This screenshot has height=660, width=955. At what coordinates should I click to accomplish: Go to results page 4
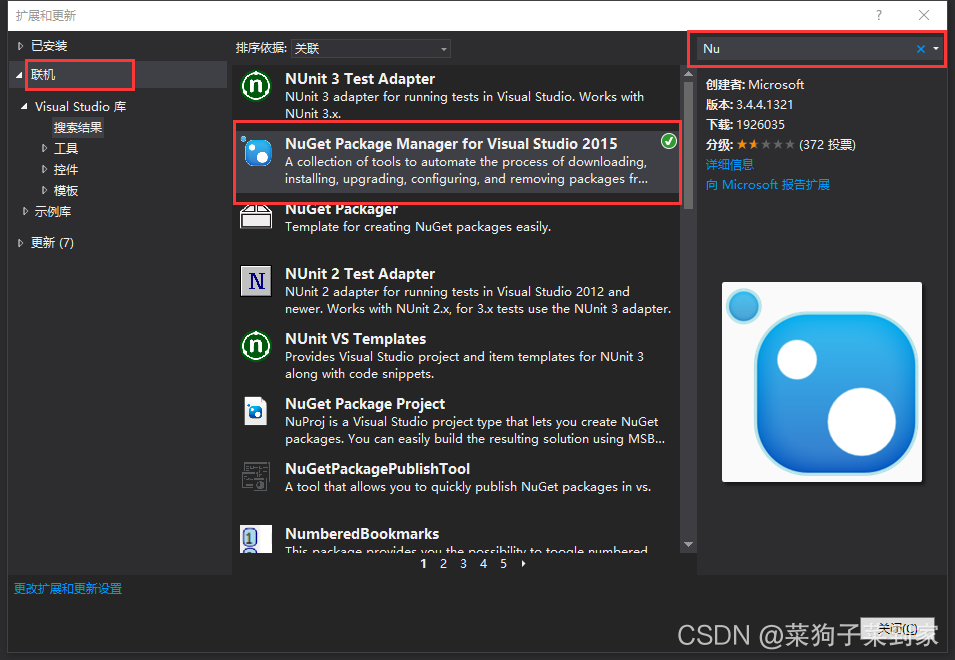coord(484,564)
